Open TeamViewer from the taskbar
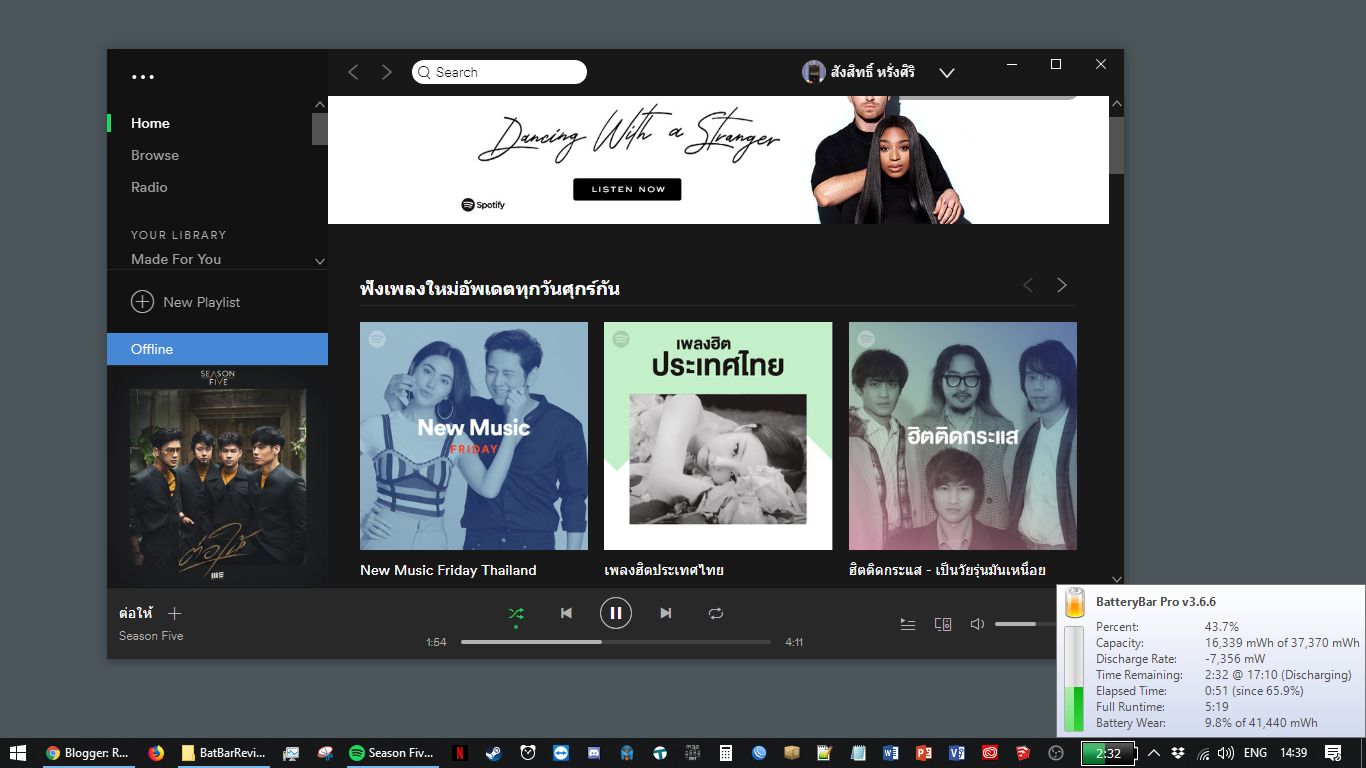This screenshot has width=1366, height=768. pyautogui.click(x=560, y=753)
